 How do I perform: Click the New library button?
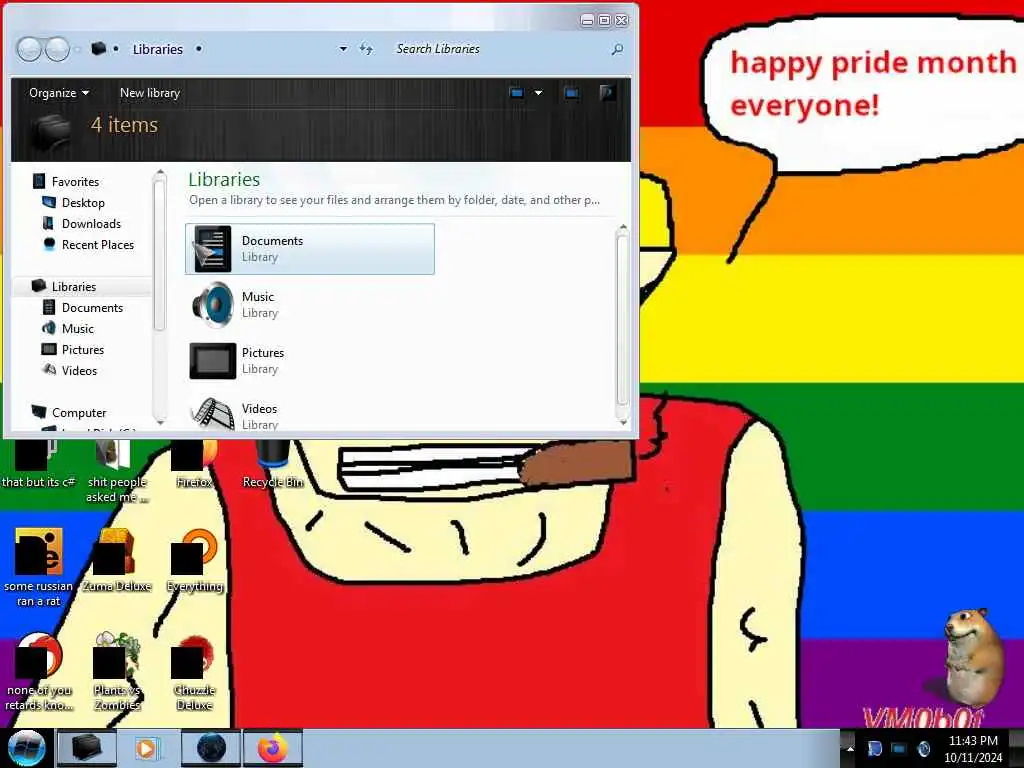[x=150, y=93]
